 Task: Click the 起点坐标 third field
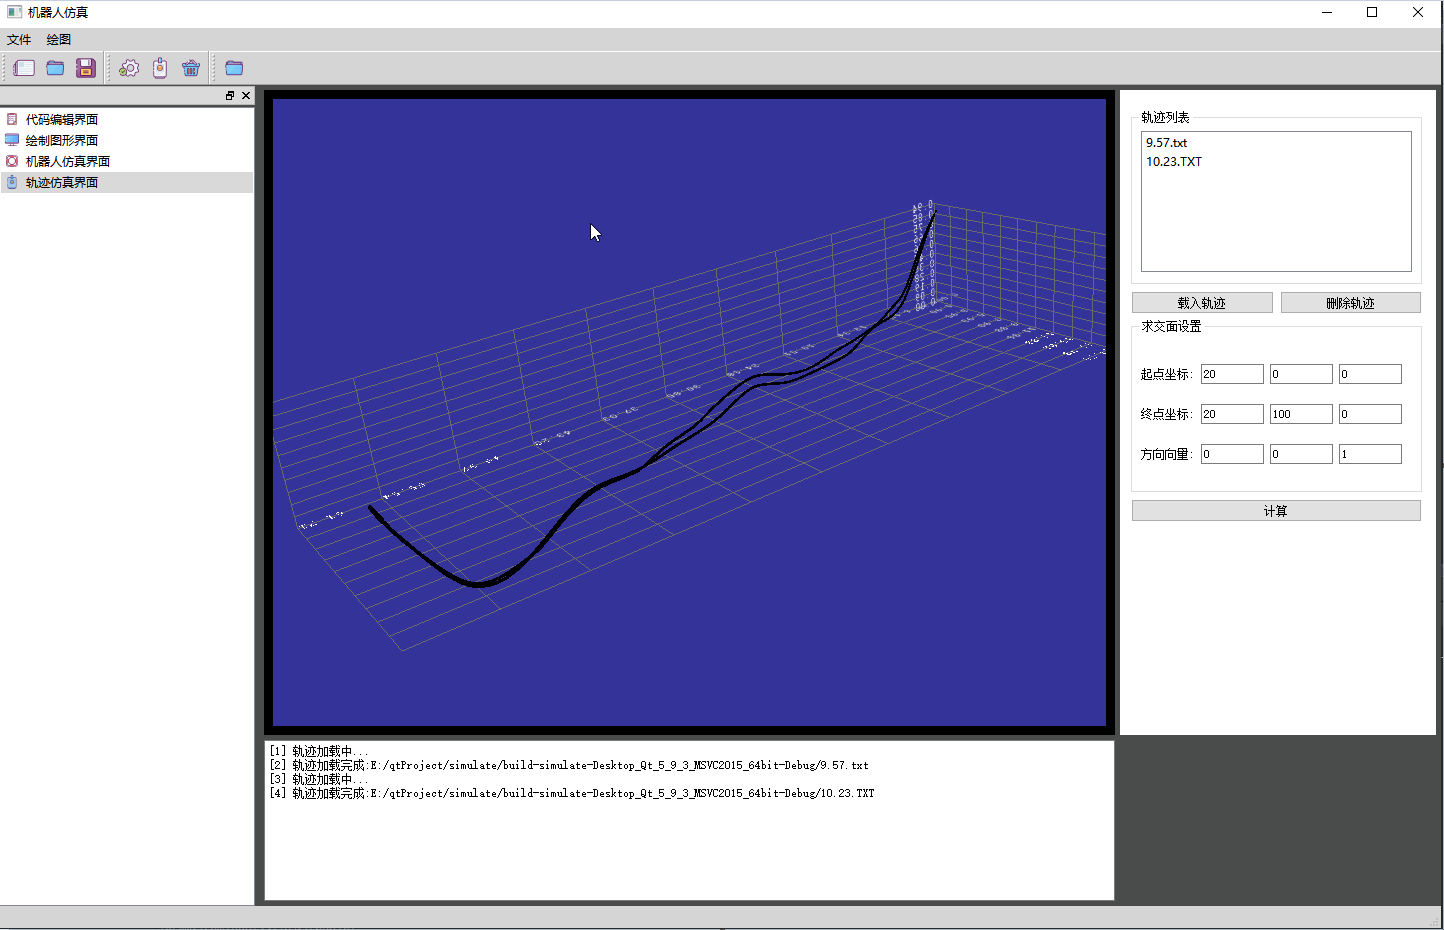point(1370,374)
